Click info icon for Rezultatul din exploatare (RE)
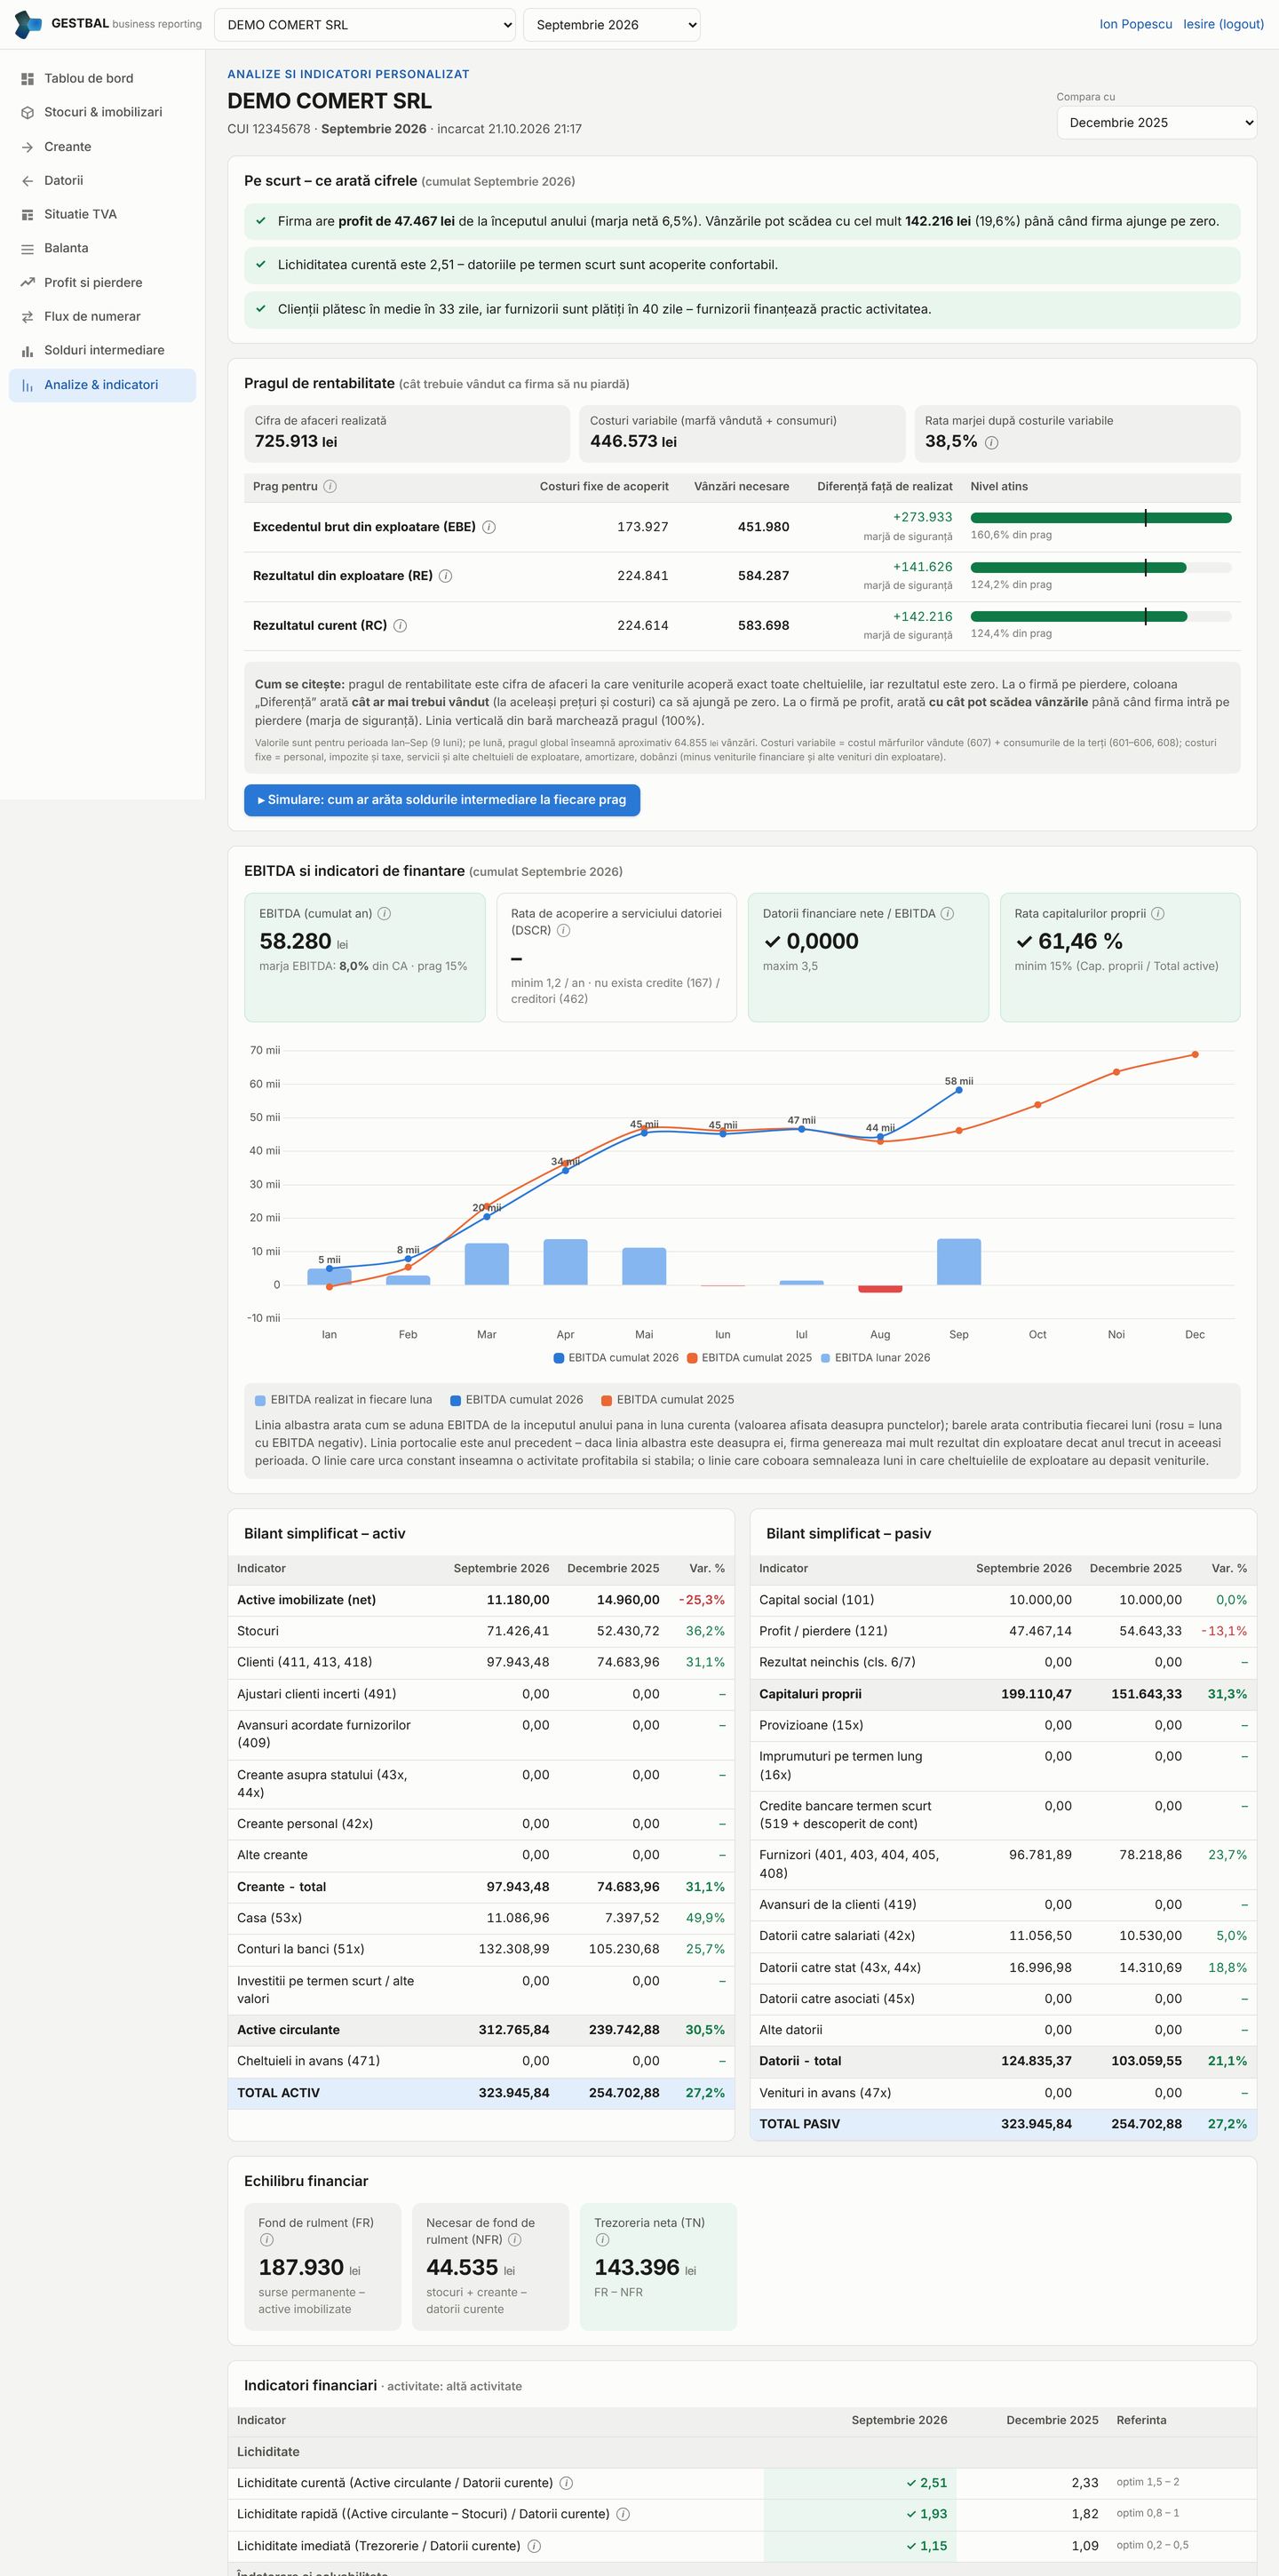1279x2576 pixels. [446, 576]
